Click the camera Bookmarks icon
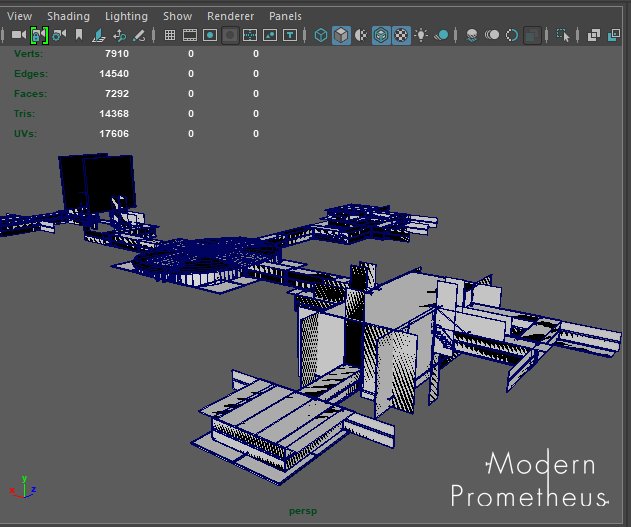The image size is (631, 527). click(79, 35)
